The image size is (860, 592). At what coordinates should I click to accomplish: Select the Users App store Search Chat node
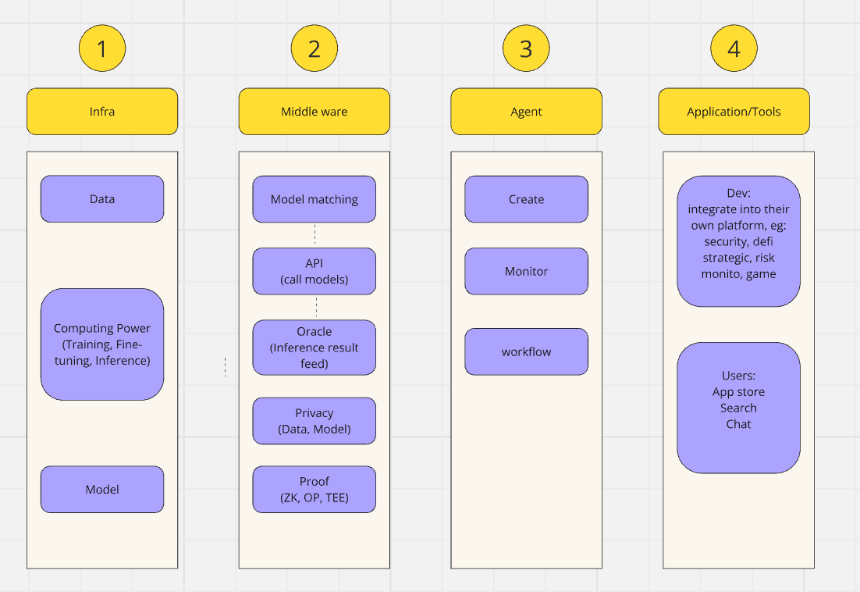739,408
